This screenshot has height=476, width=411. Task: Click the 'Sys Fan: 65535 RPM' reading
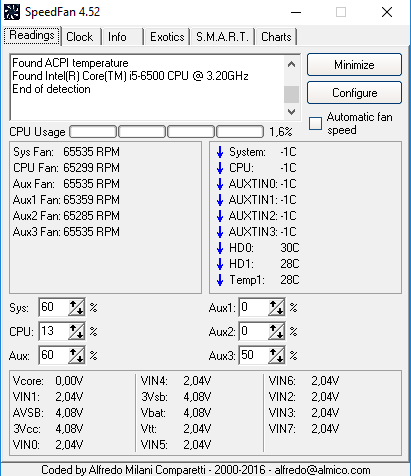tap(66, 152)
